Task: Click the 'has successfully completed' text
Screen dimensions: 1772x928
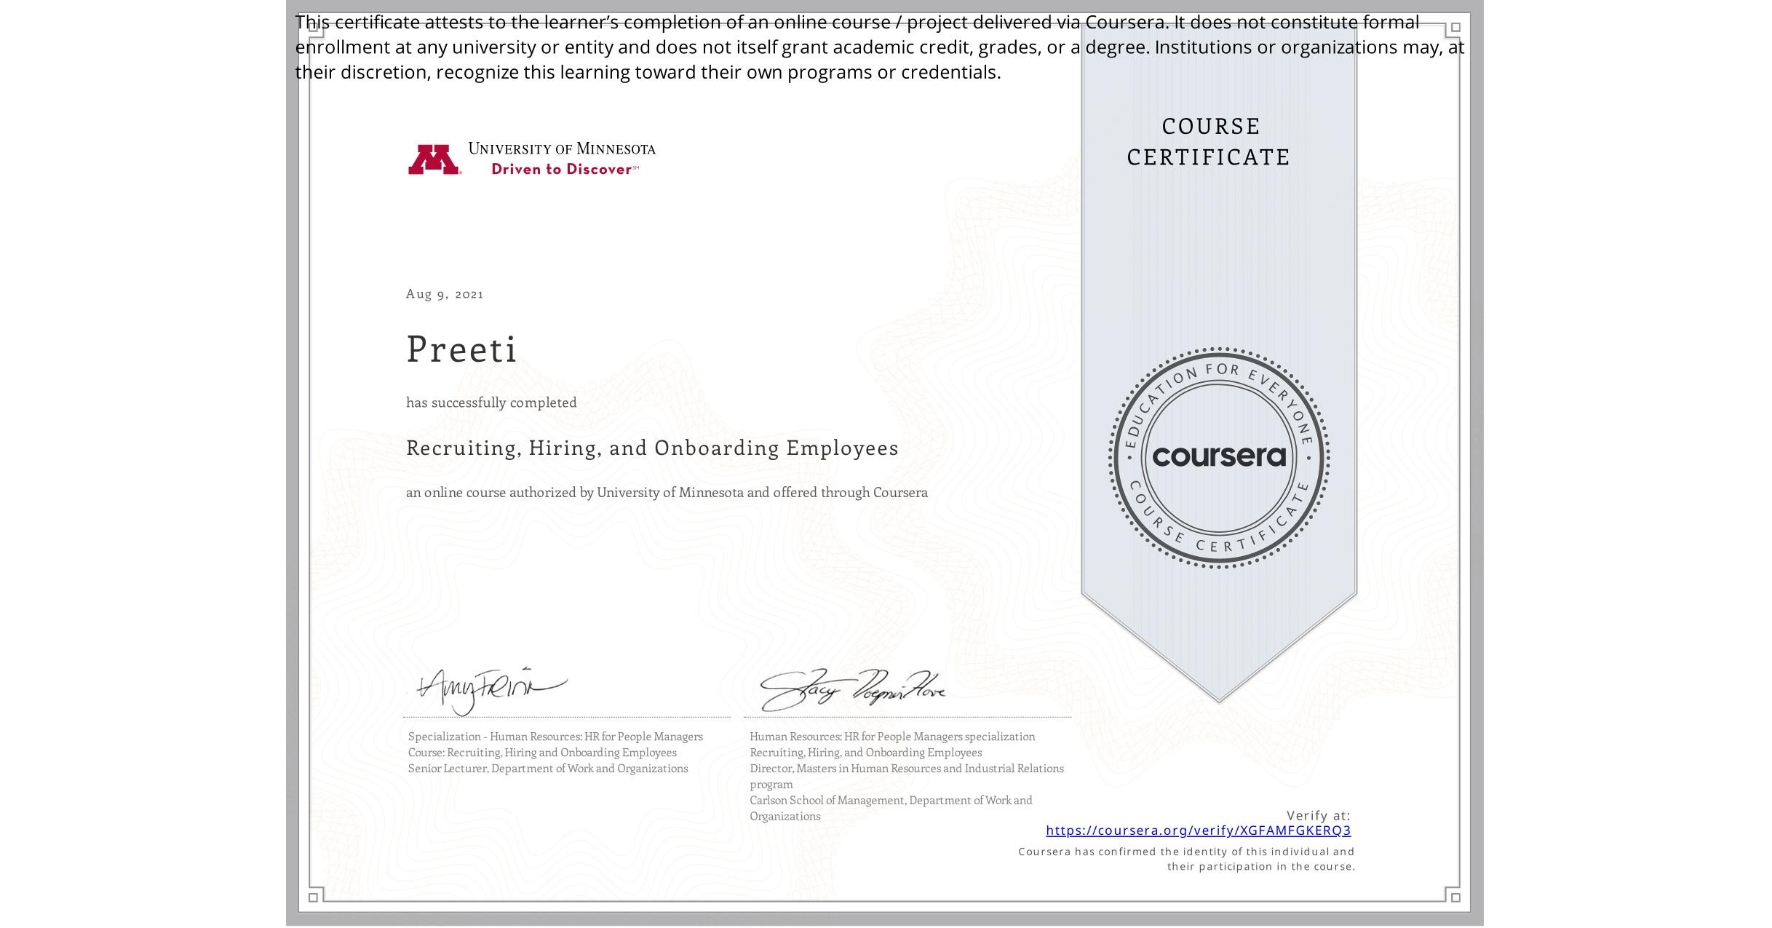Action: click(x=491, y=402)
